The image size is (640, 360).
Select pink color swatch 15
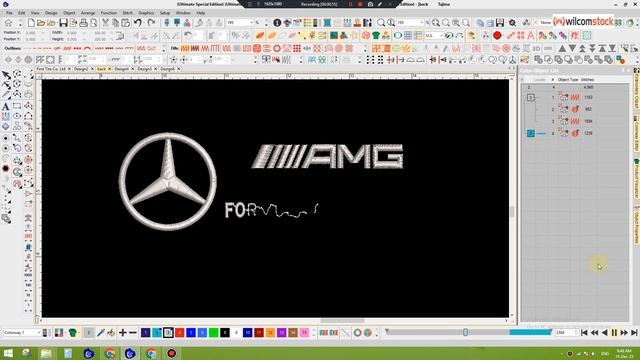coord(304,333)
